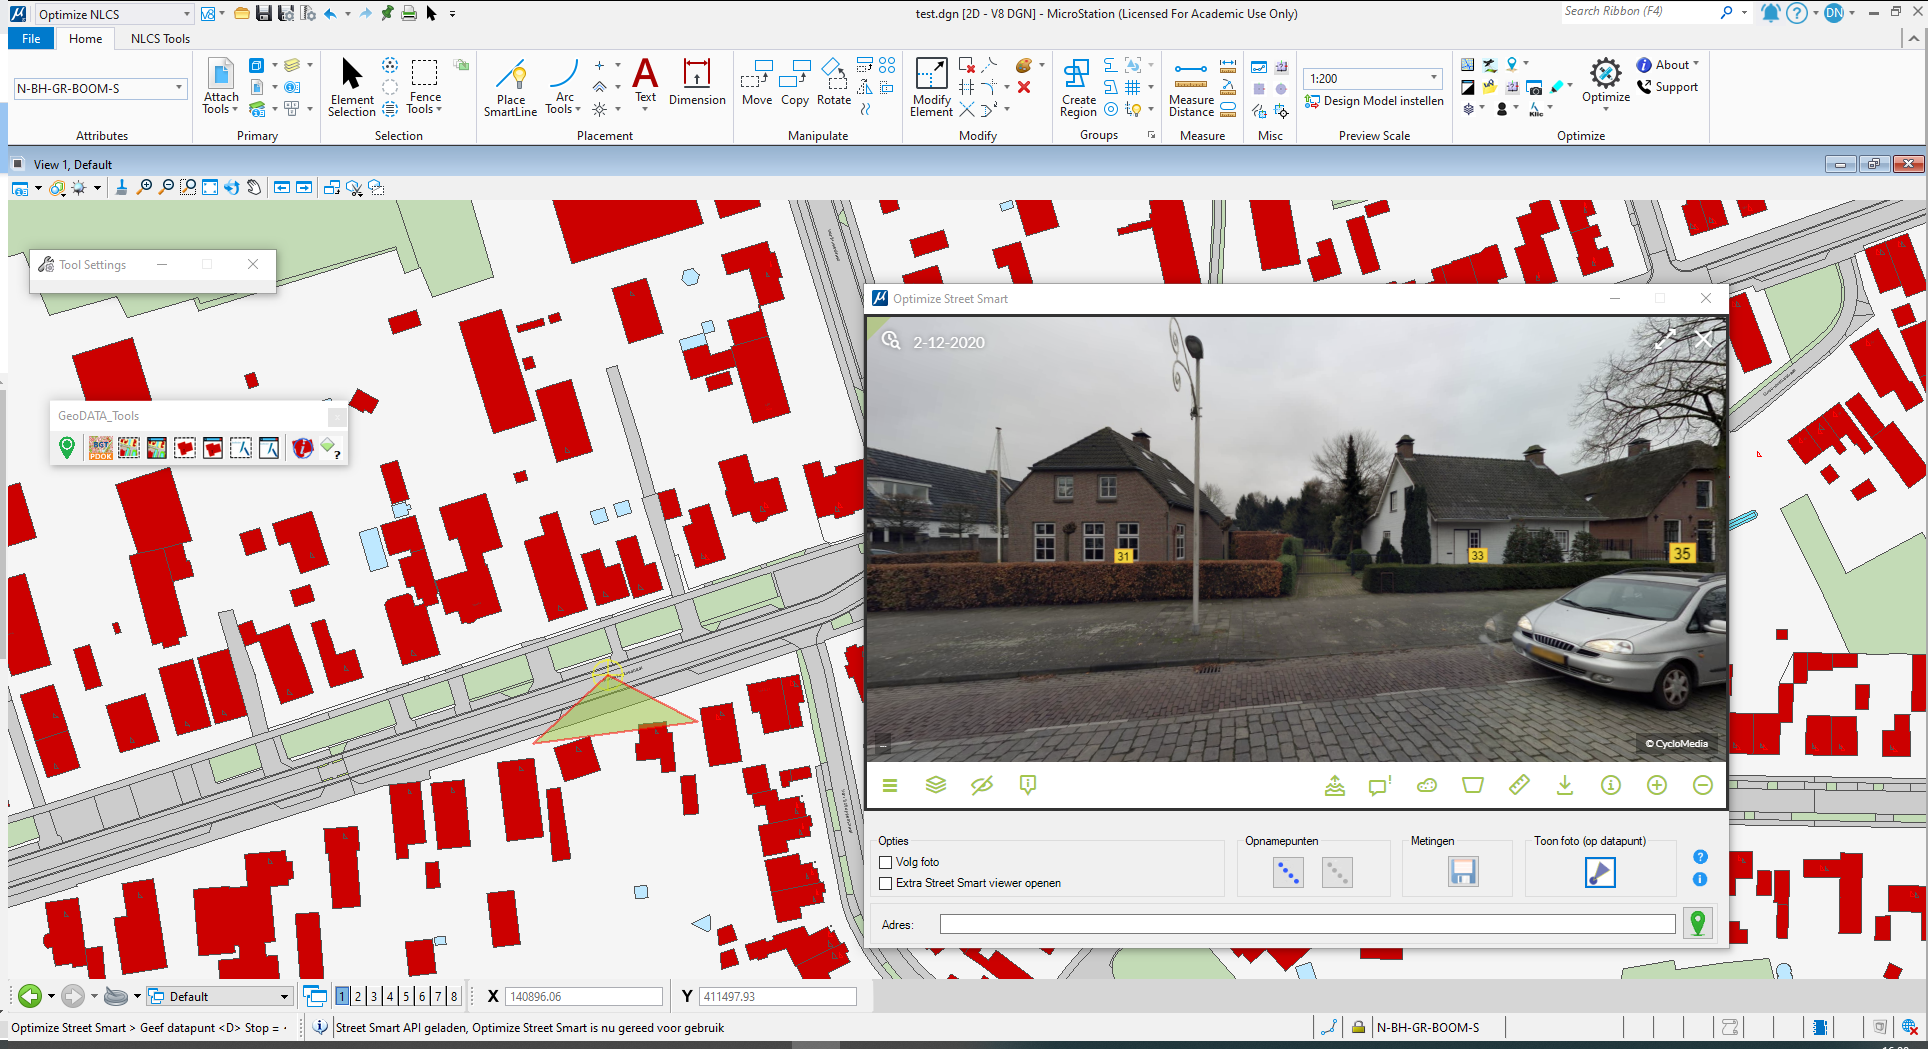This screenshot has height=1049, width=1928.
Task: Activate the Move element tool
Action: pyautogui.click(x=757, y=82)
